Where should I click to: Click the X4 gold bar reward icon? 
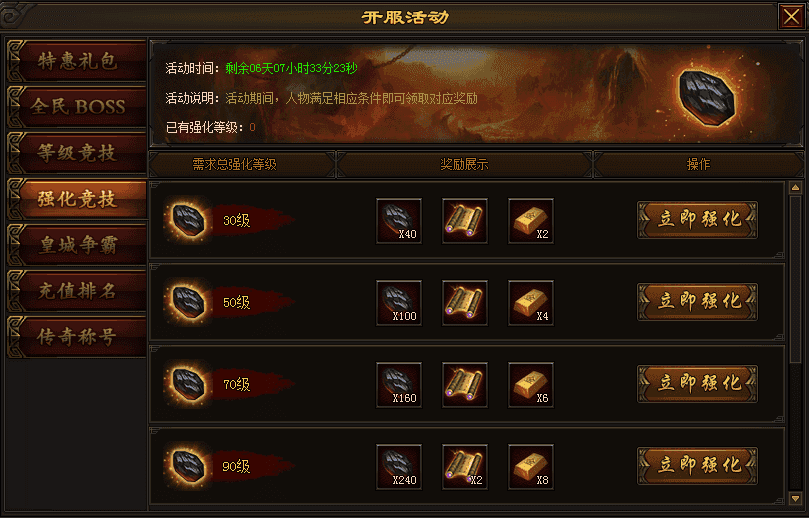pos(531,303)
